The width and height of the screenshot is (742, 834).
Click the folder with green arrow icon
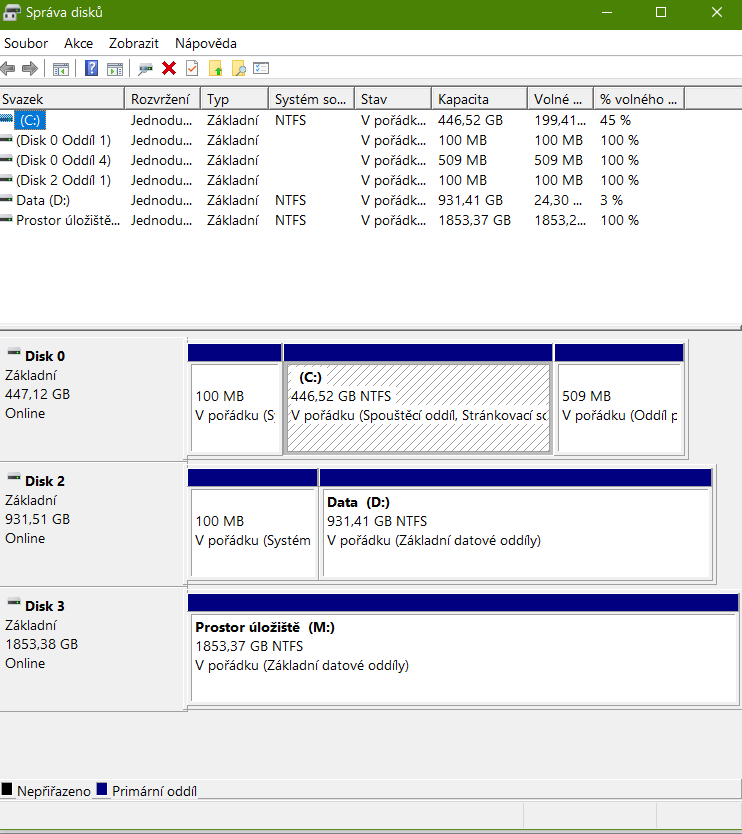(215, 68)
